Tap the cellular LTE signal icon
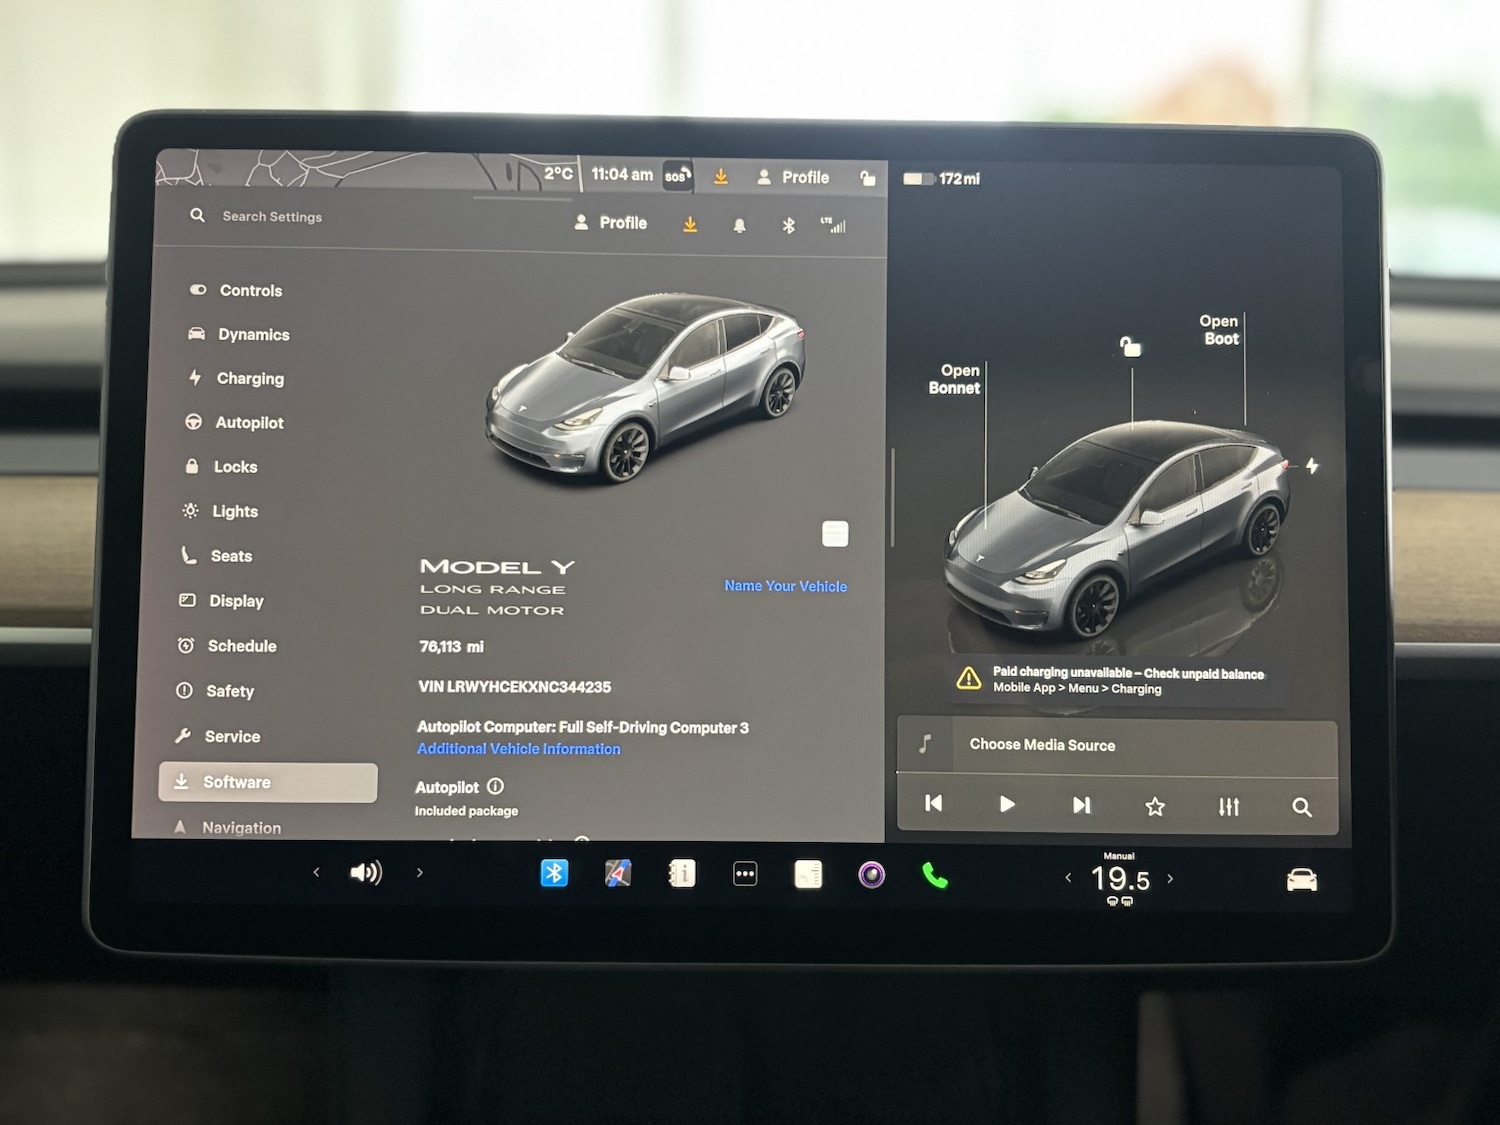This screenshot has width=1500, height=1125. tap(835, 224)
